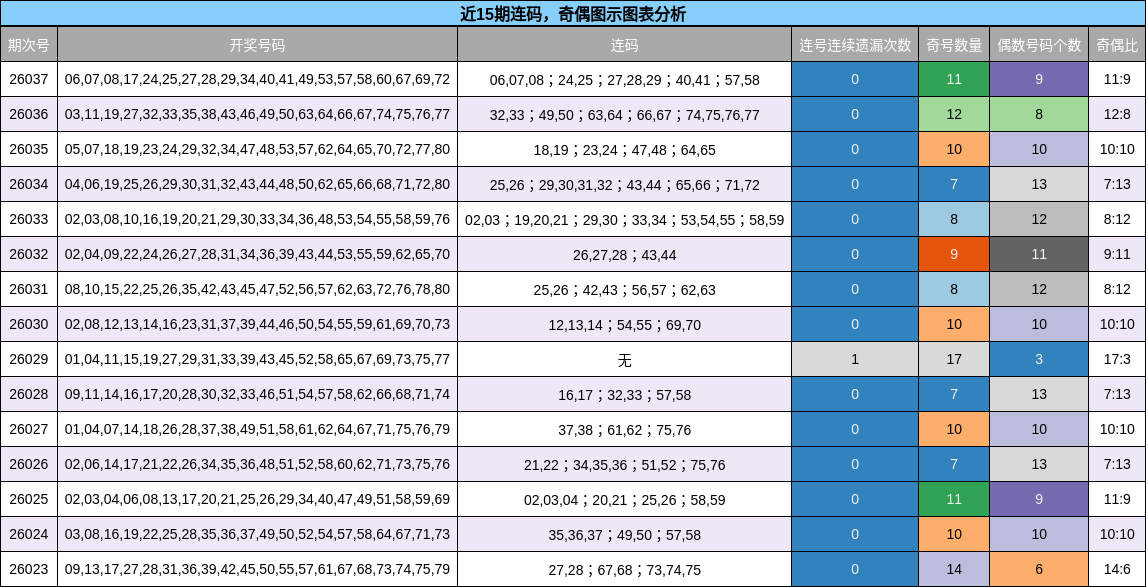Select the 偶数号码个数 column header
Screen dimensions: 1146x587
click(1038, 43)
